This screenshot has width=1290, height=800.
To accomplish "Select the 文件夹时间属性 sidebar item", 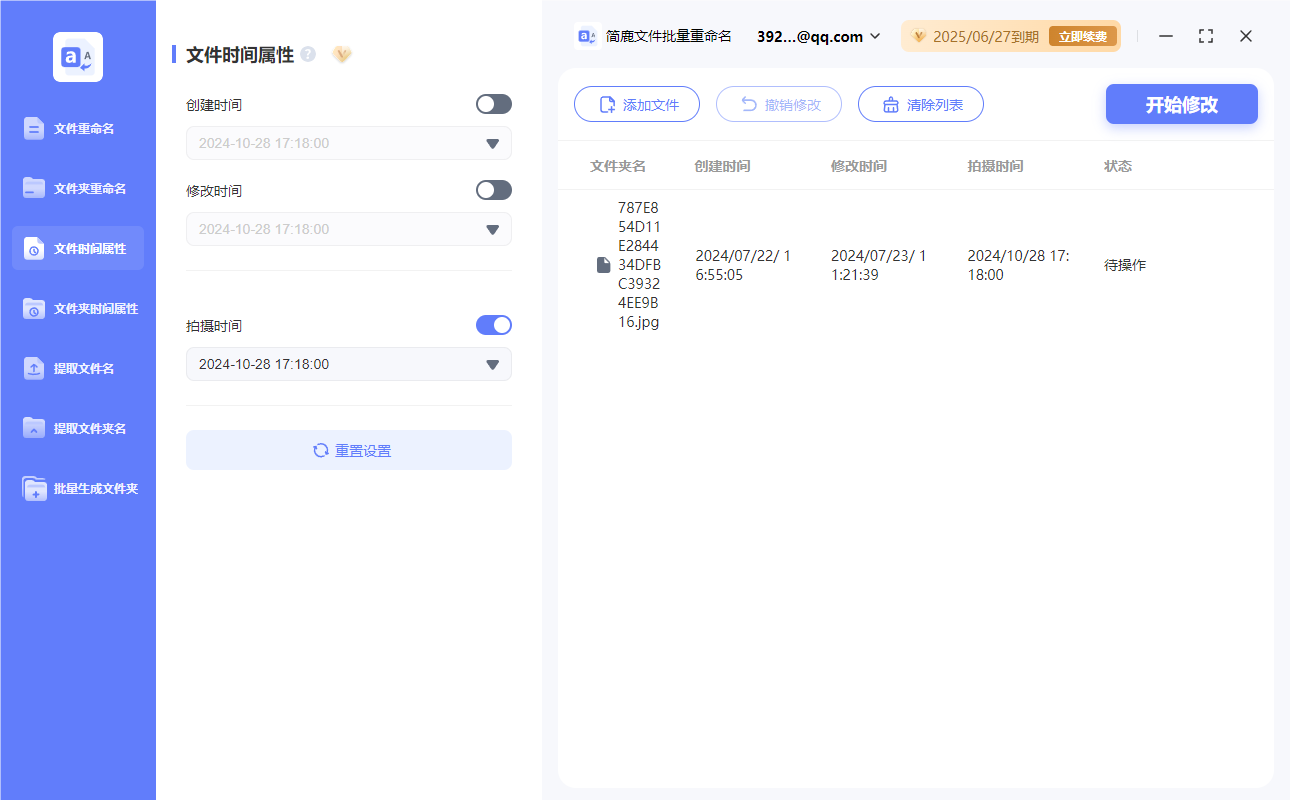I will pyautogui.click(x=77, y=308).
